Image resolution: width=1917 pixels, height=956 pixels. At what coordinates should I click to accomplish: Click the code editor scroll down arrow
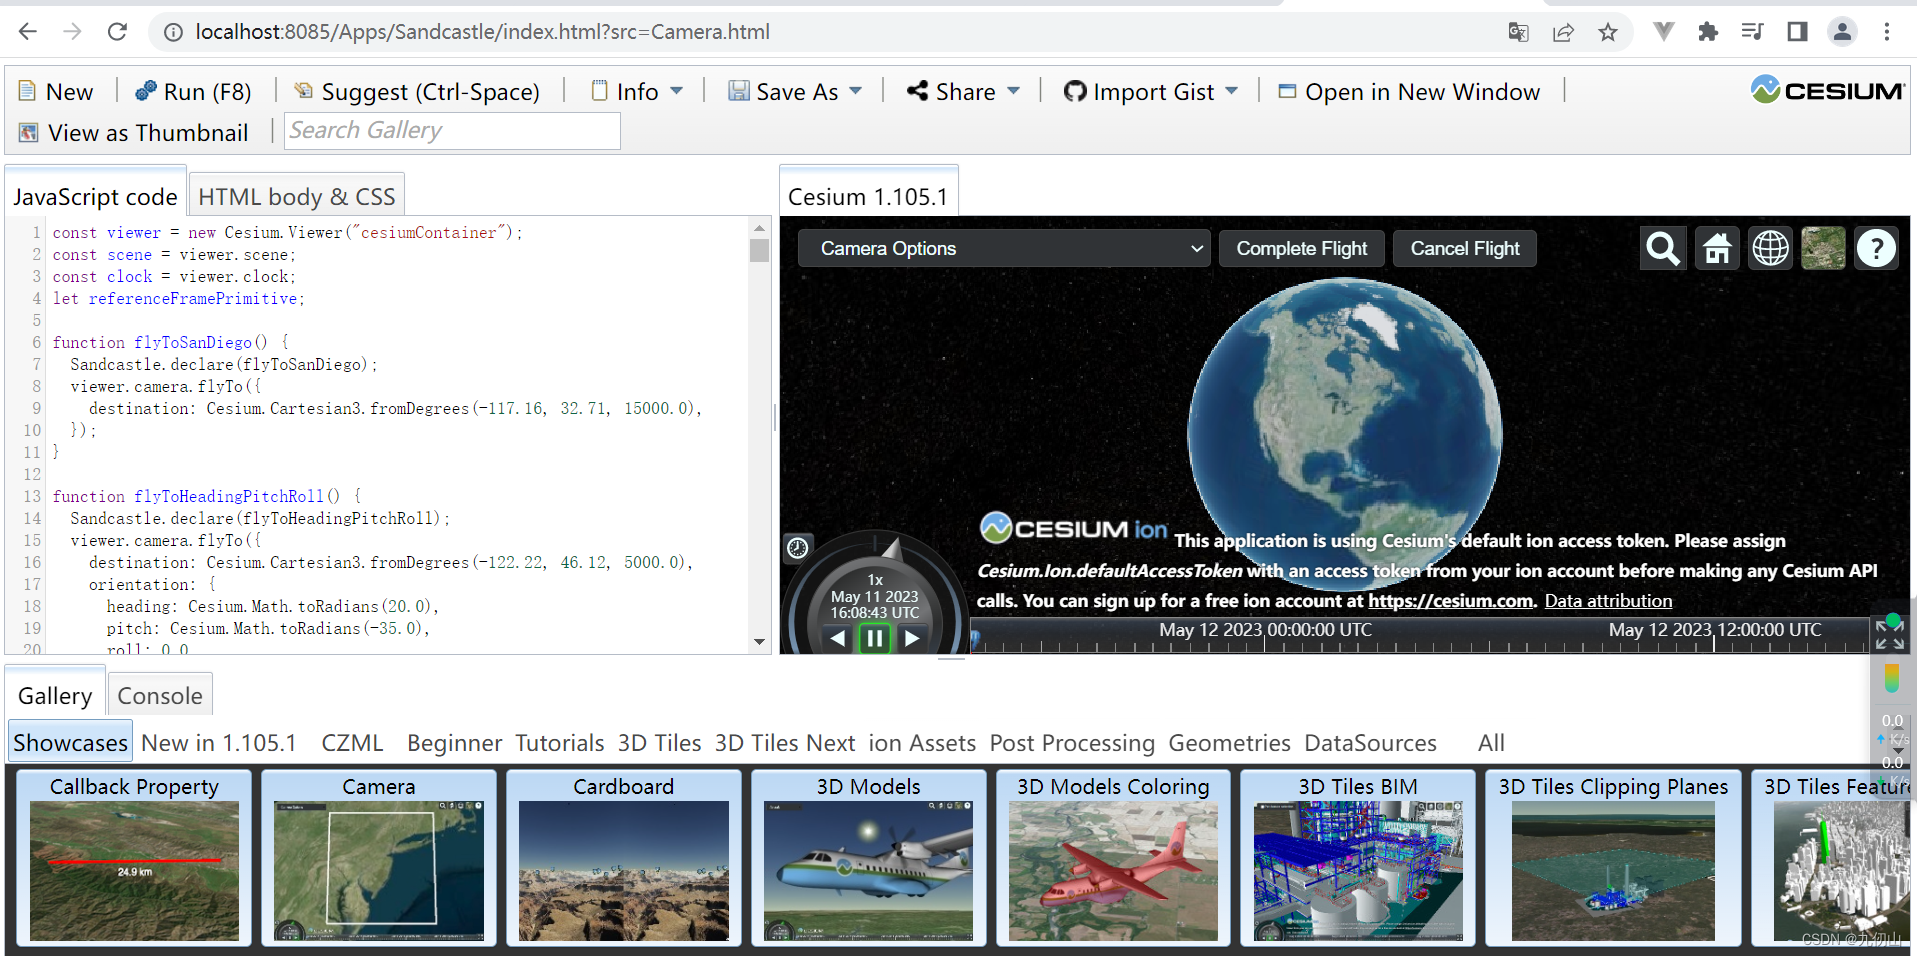click(x=759, y=642)
